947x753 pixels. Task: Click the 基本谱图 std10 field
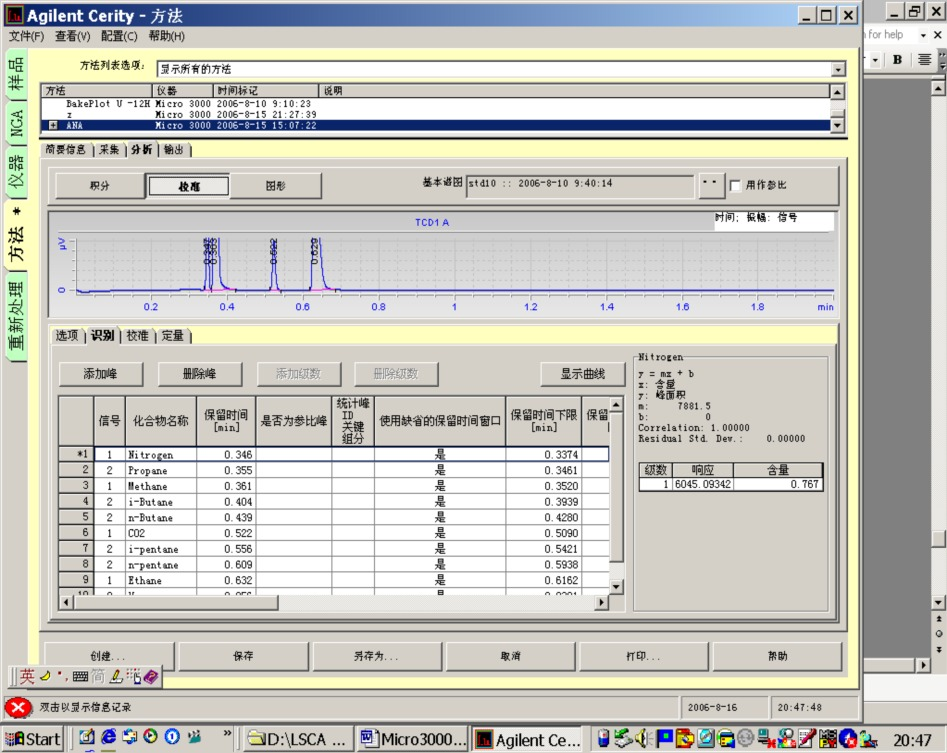tap(580, 184)
